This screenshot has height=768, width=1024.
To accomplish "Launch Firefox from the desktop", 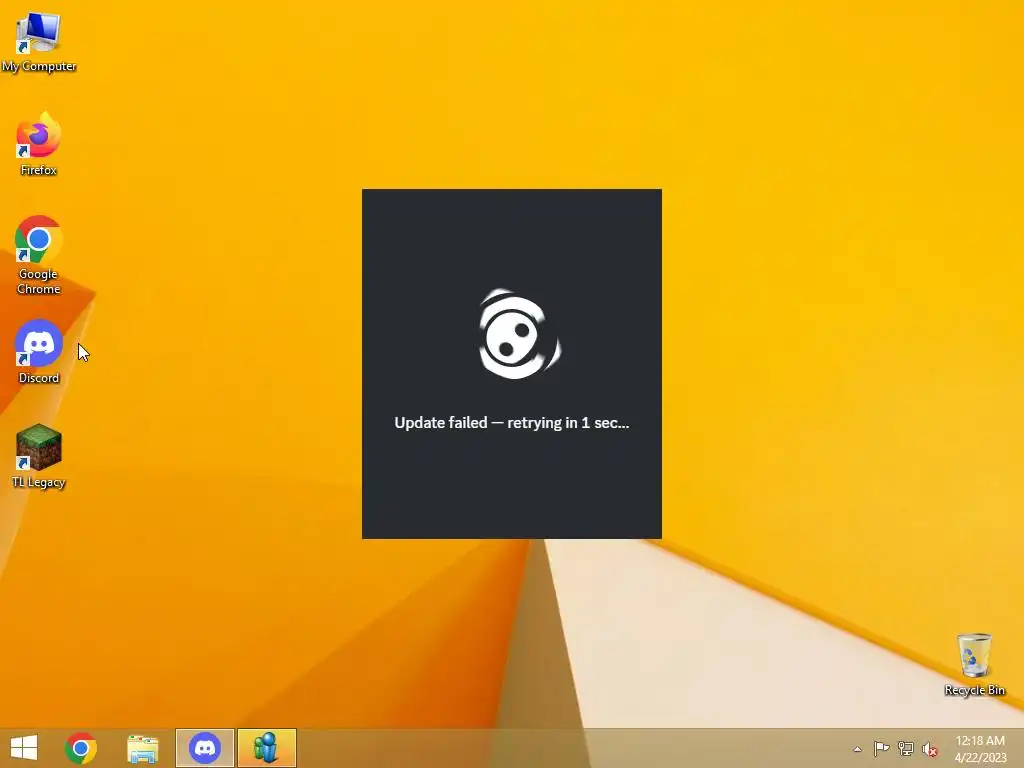I will click(39, 144).
